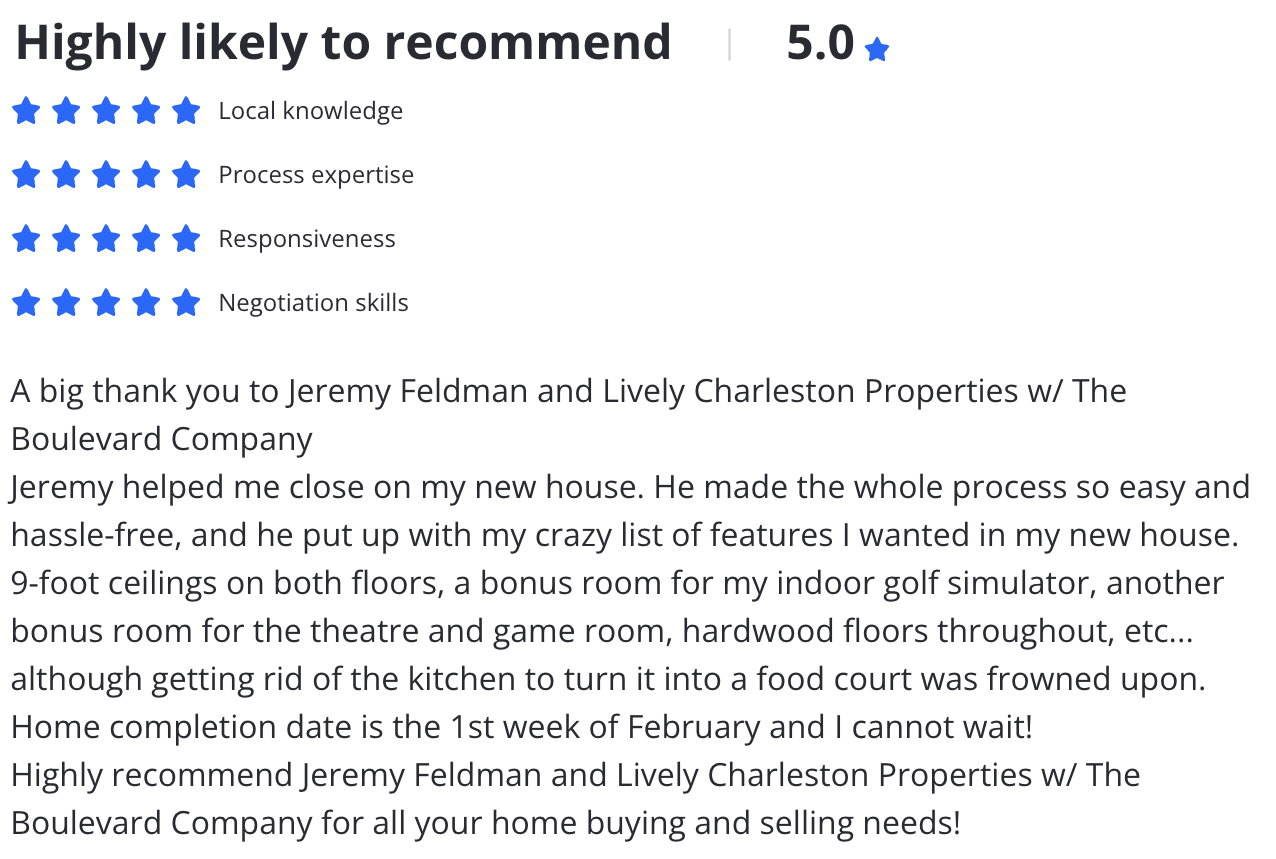Select third star in Process expertise row
The image size is (1276, 859).
point(106,175)
